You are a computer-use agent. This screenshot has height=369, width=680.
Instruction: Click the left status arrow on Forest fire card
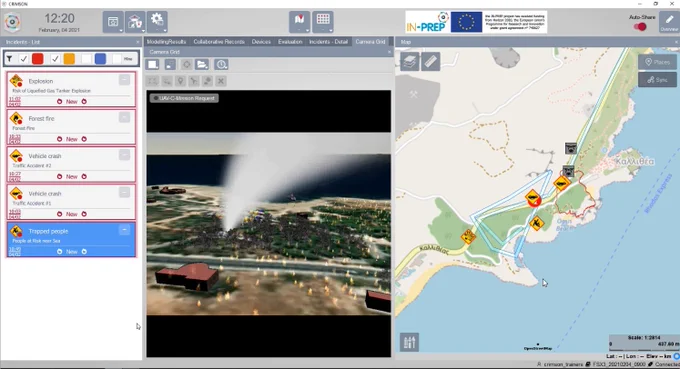coord(59,139)
